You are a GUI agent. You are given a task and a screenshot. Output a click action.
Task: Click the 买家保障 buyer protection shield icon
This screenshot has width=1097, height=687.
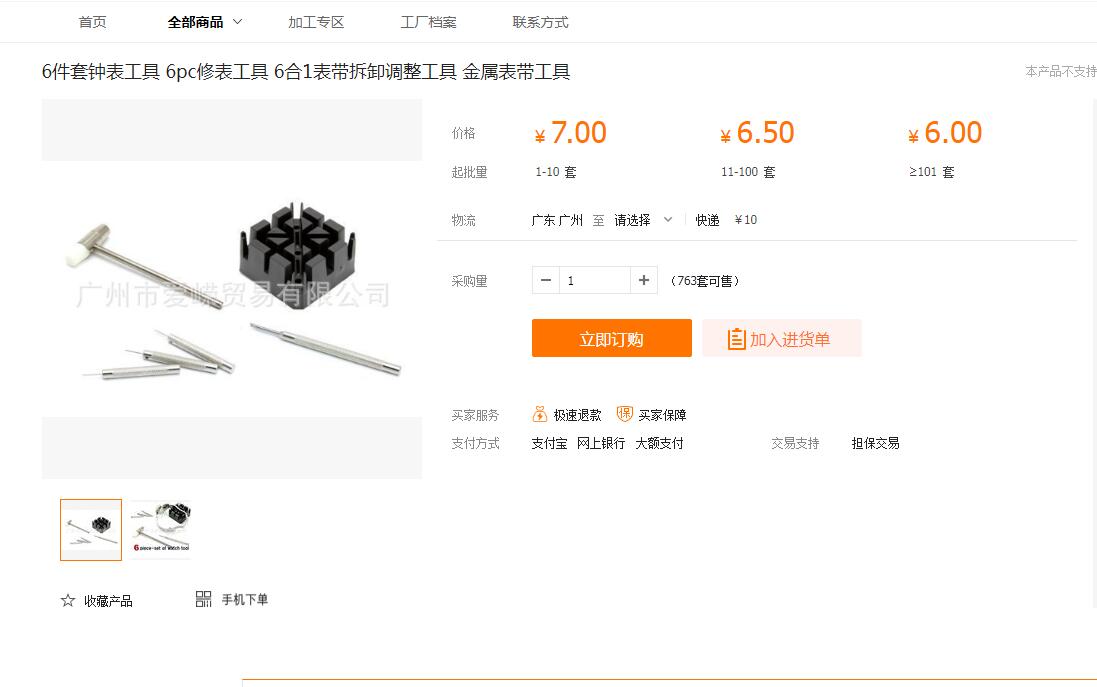[x=625, y=414]
